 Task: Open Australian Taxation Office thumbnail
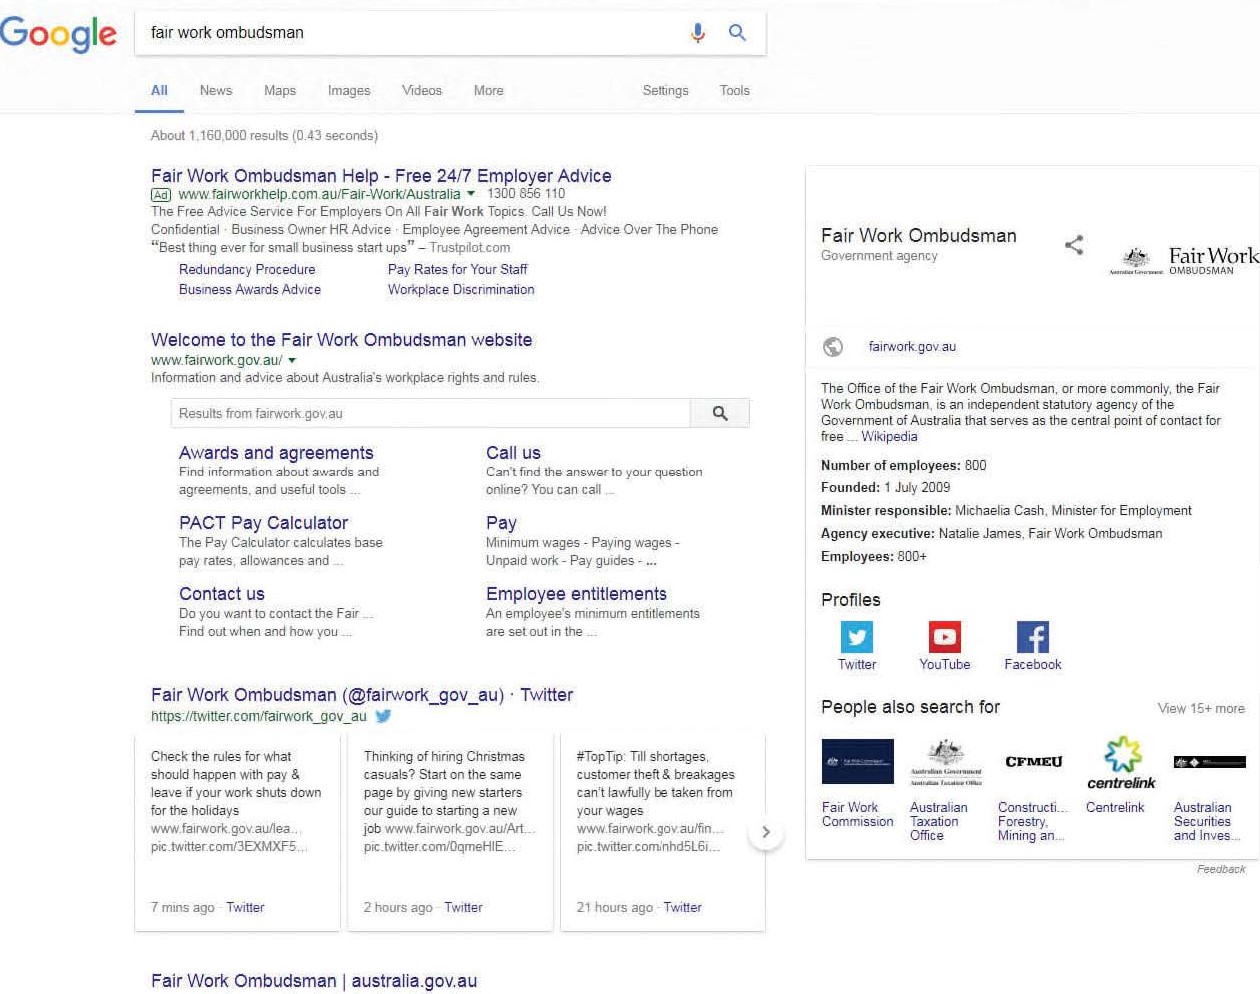[946, 764]
